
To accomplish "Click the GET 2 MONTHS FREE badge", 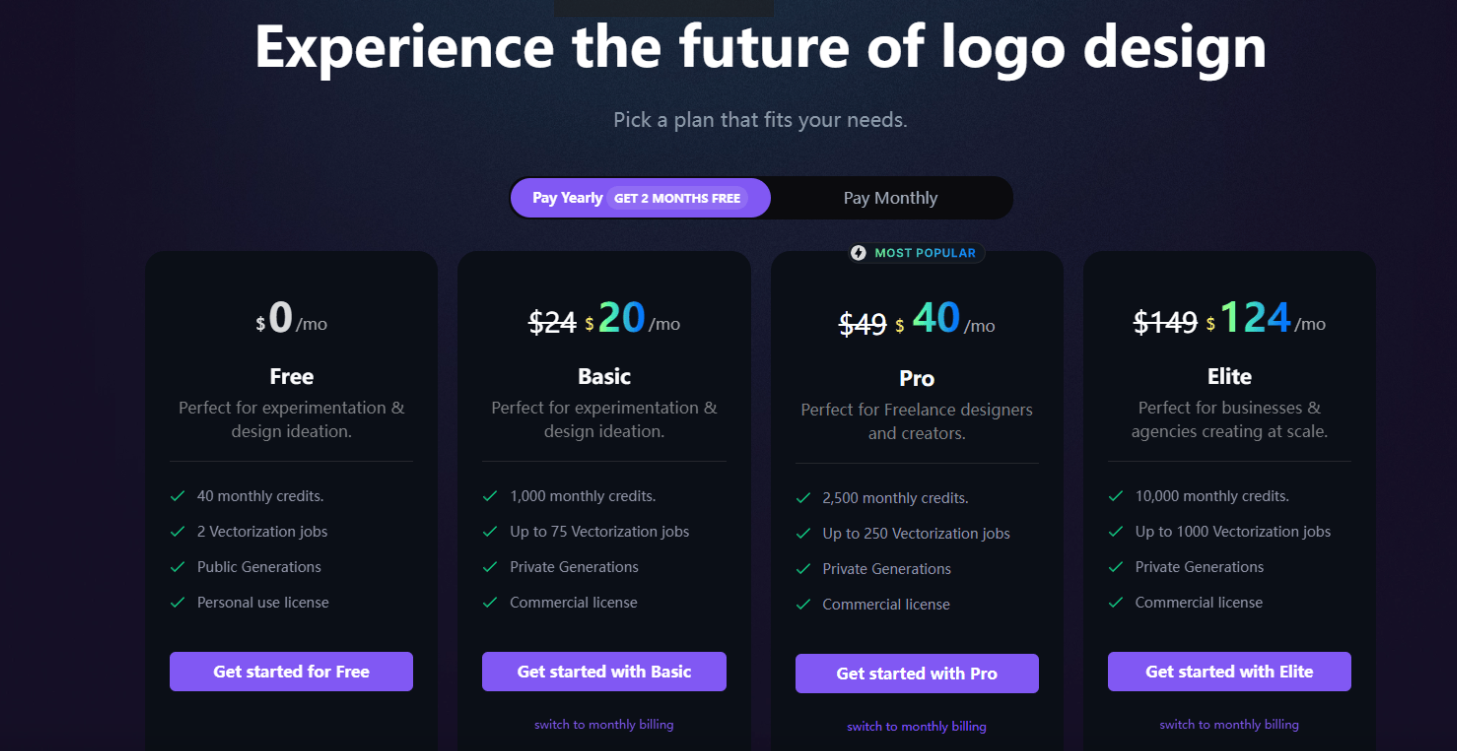I will click(676, 198).
